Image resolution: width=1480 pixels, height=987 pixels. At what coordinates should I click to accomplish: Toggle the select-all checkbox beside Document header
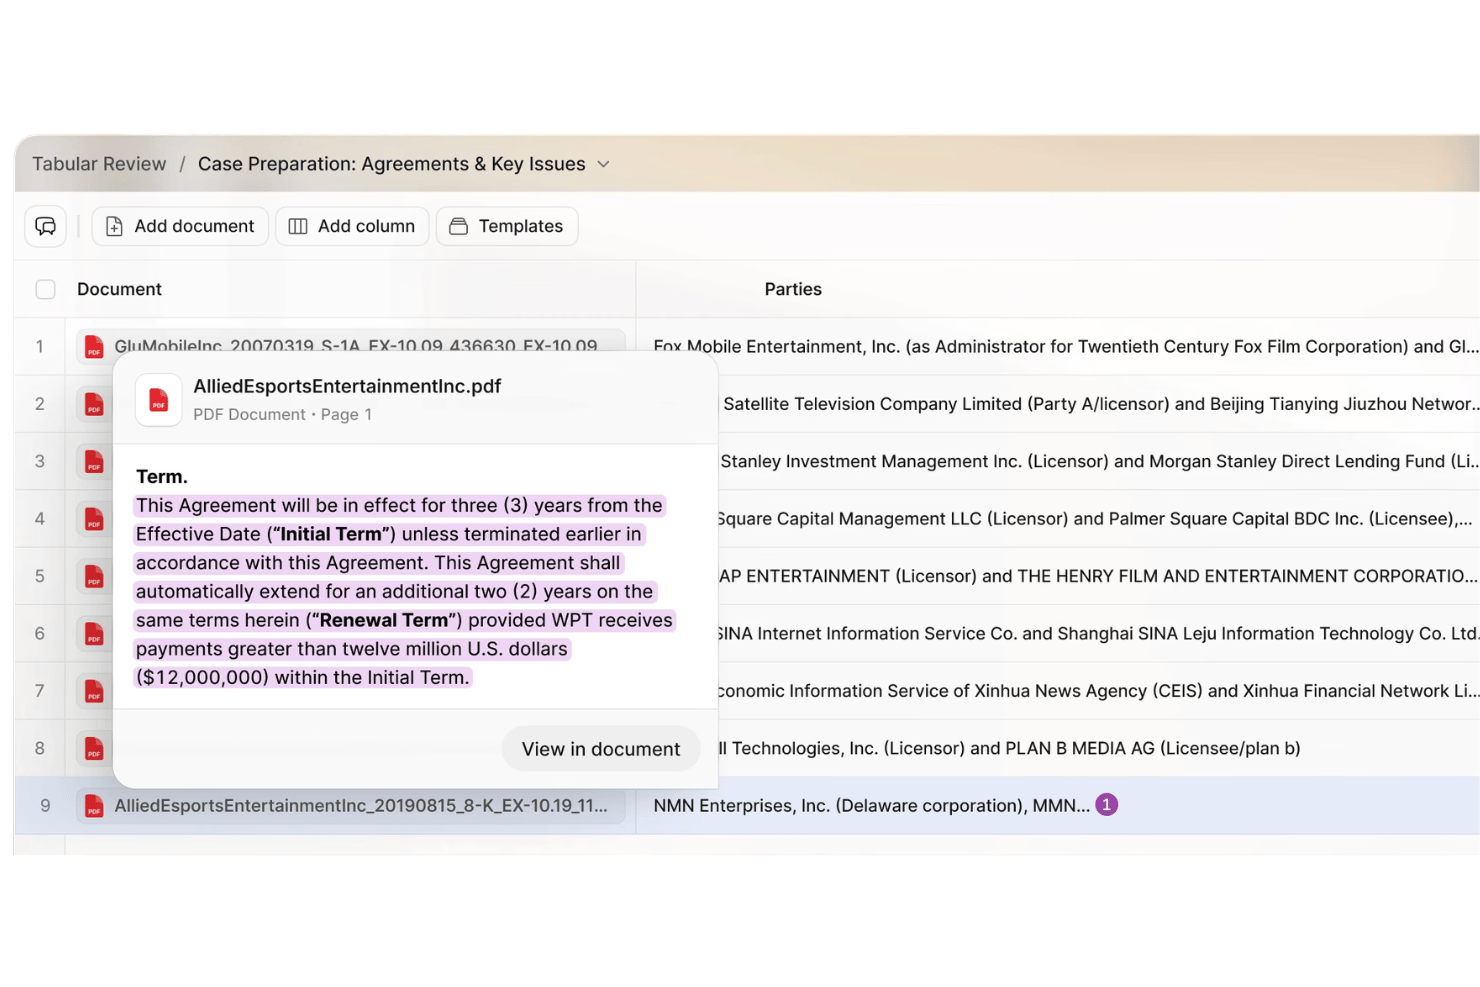[x=45, y=289]
